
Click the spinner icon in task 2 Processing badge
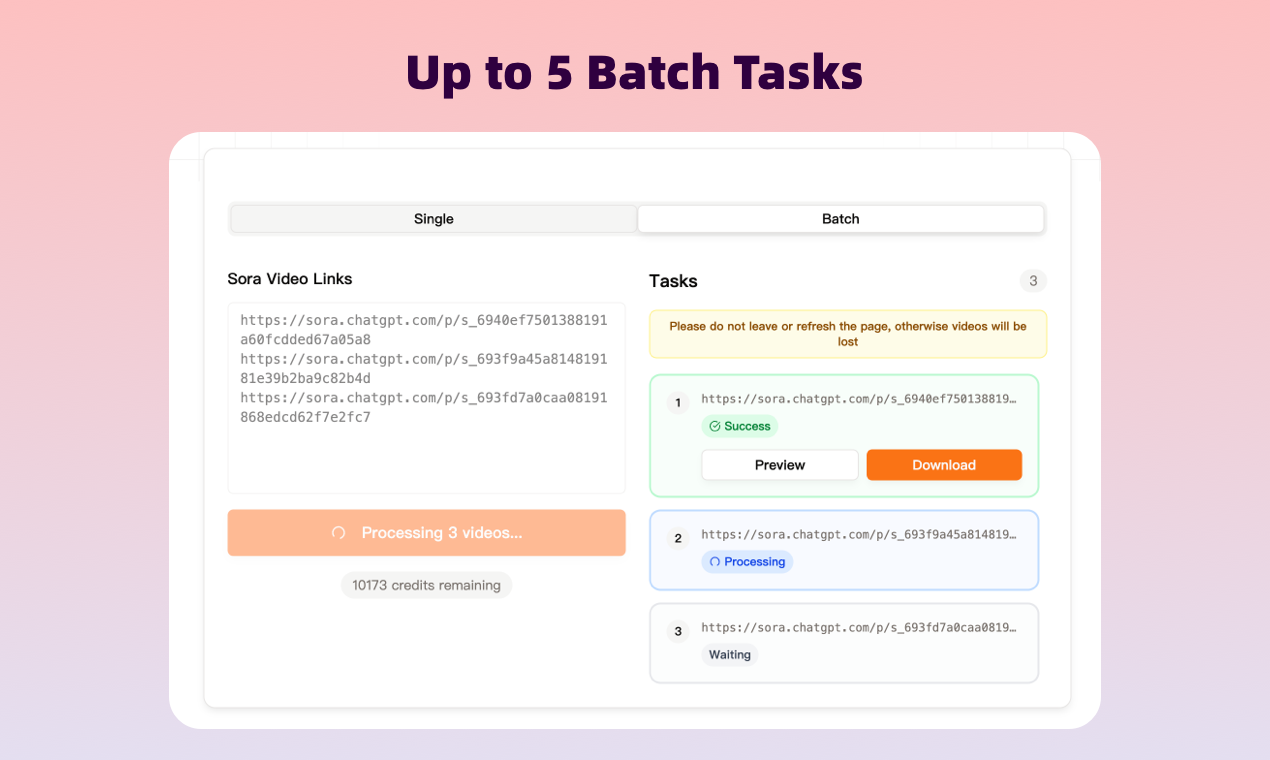[715, 562]
